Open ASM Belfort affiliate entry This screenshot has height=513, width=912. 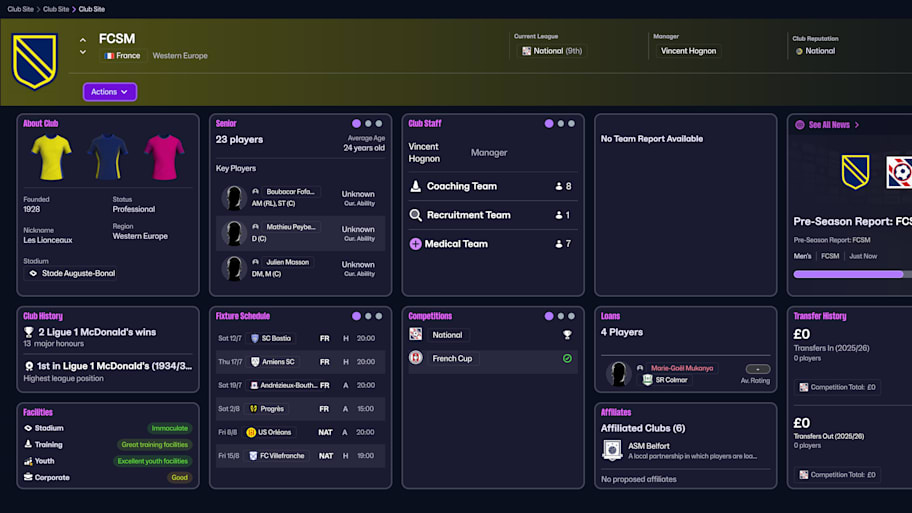685,451
